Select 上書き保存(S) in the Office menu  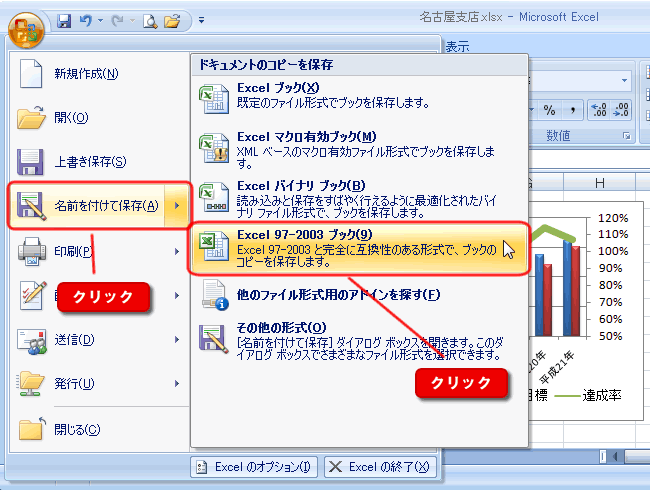pos(99,162)
